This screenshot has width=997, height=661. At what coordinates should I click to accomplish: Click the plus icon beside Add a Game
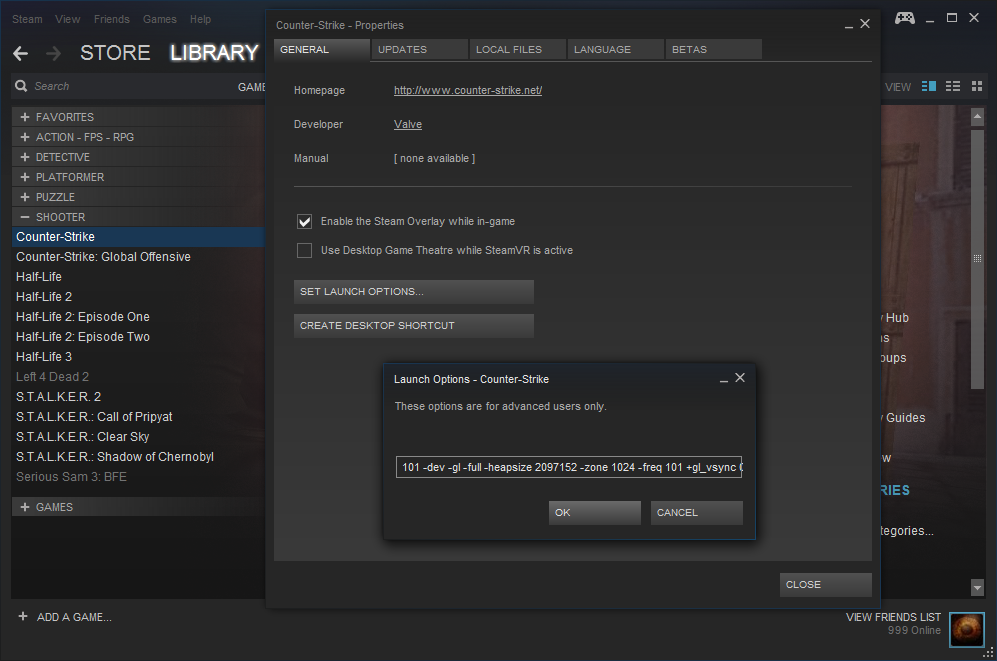[23, 616]
